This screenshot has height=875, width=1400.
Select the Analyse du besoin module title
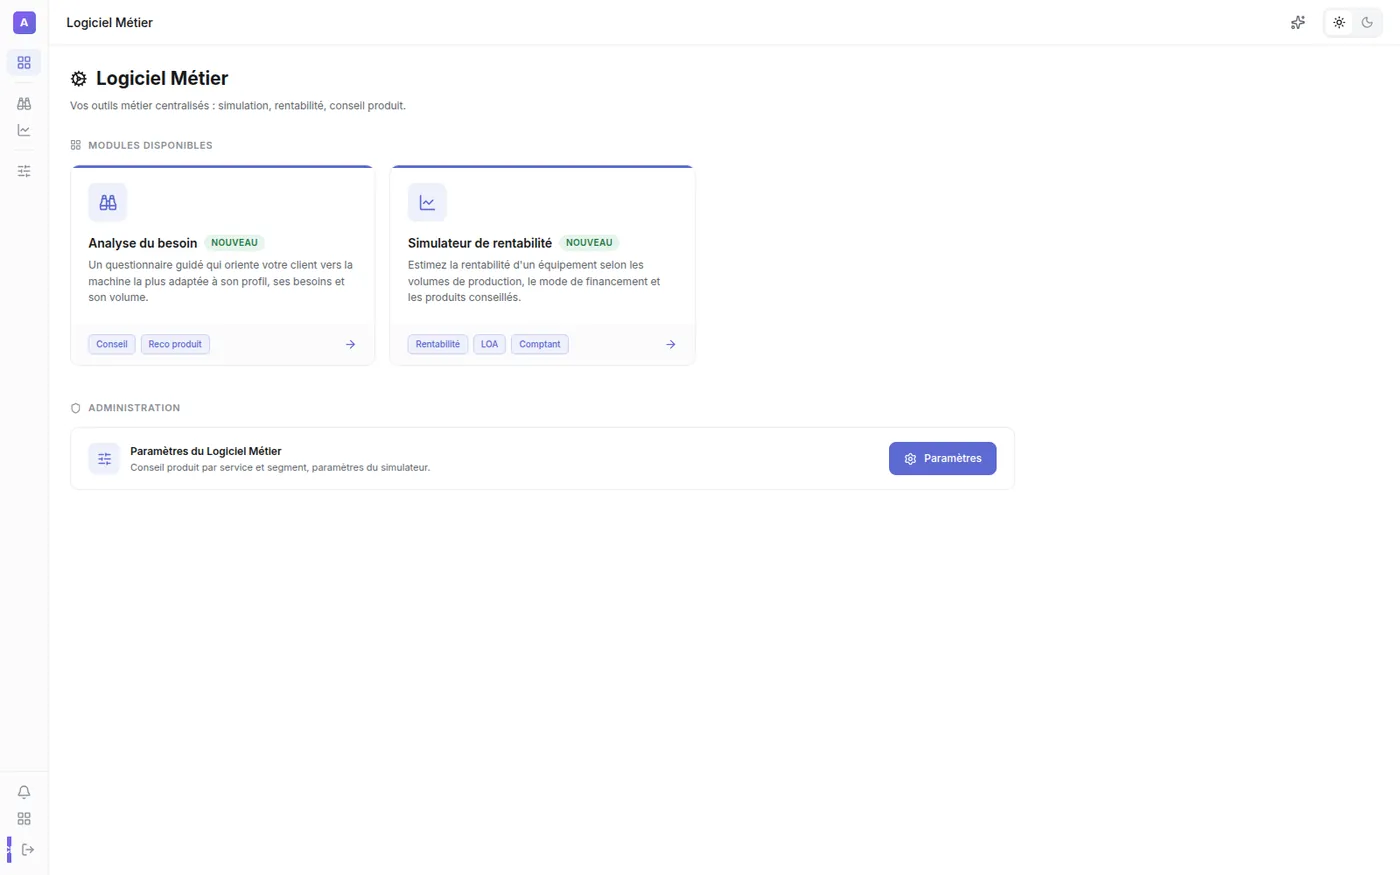point(143,243)
